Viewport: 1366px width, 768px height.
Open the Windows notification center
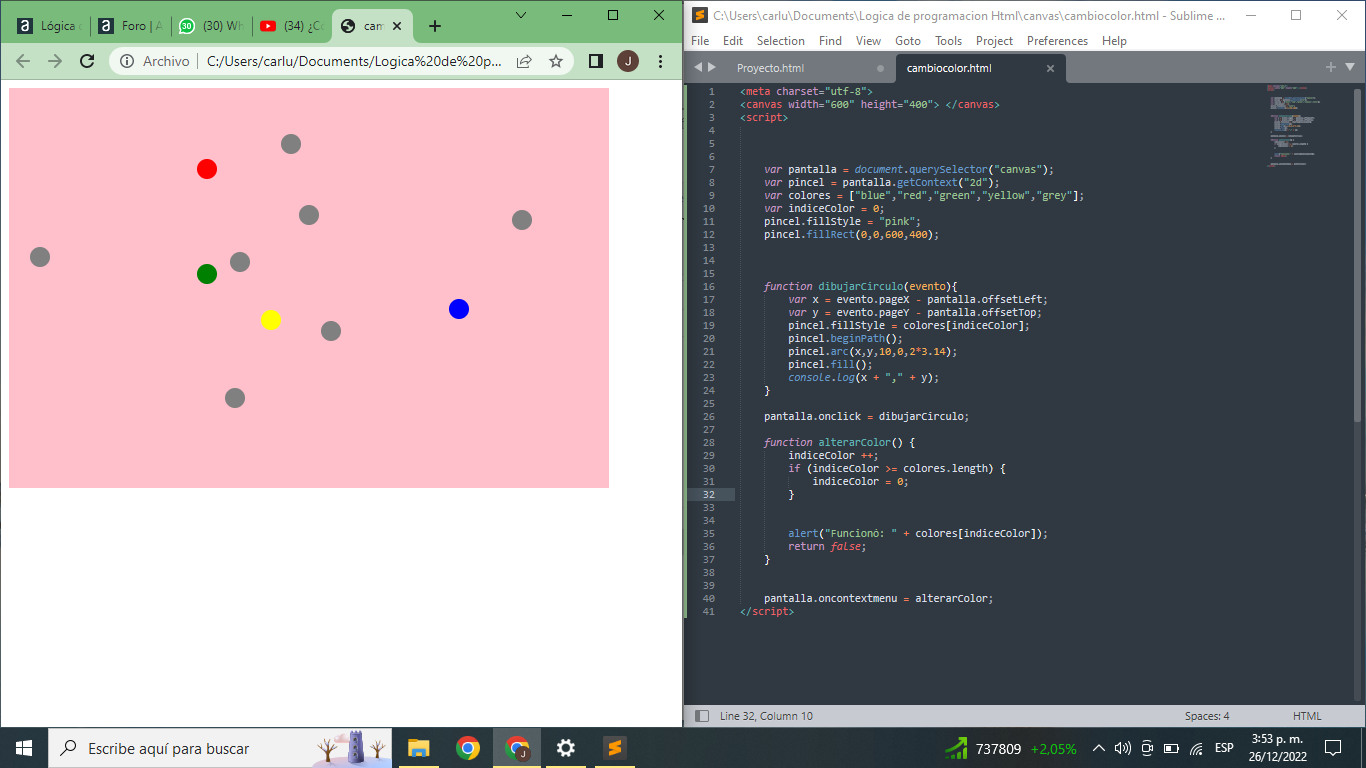click(x=1333, y=748)
